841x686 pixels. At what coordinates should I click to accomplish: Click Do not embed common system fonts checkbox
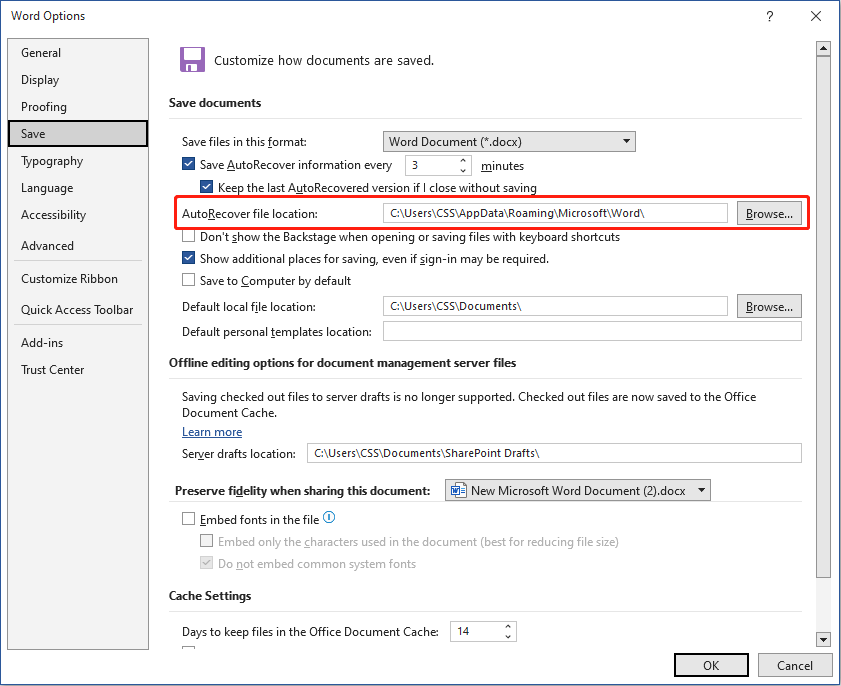pyautogui.click(x=206, y=563)
